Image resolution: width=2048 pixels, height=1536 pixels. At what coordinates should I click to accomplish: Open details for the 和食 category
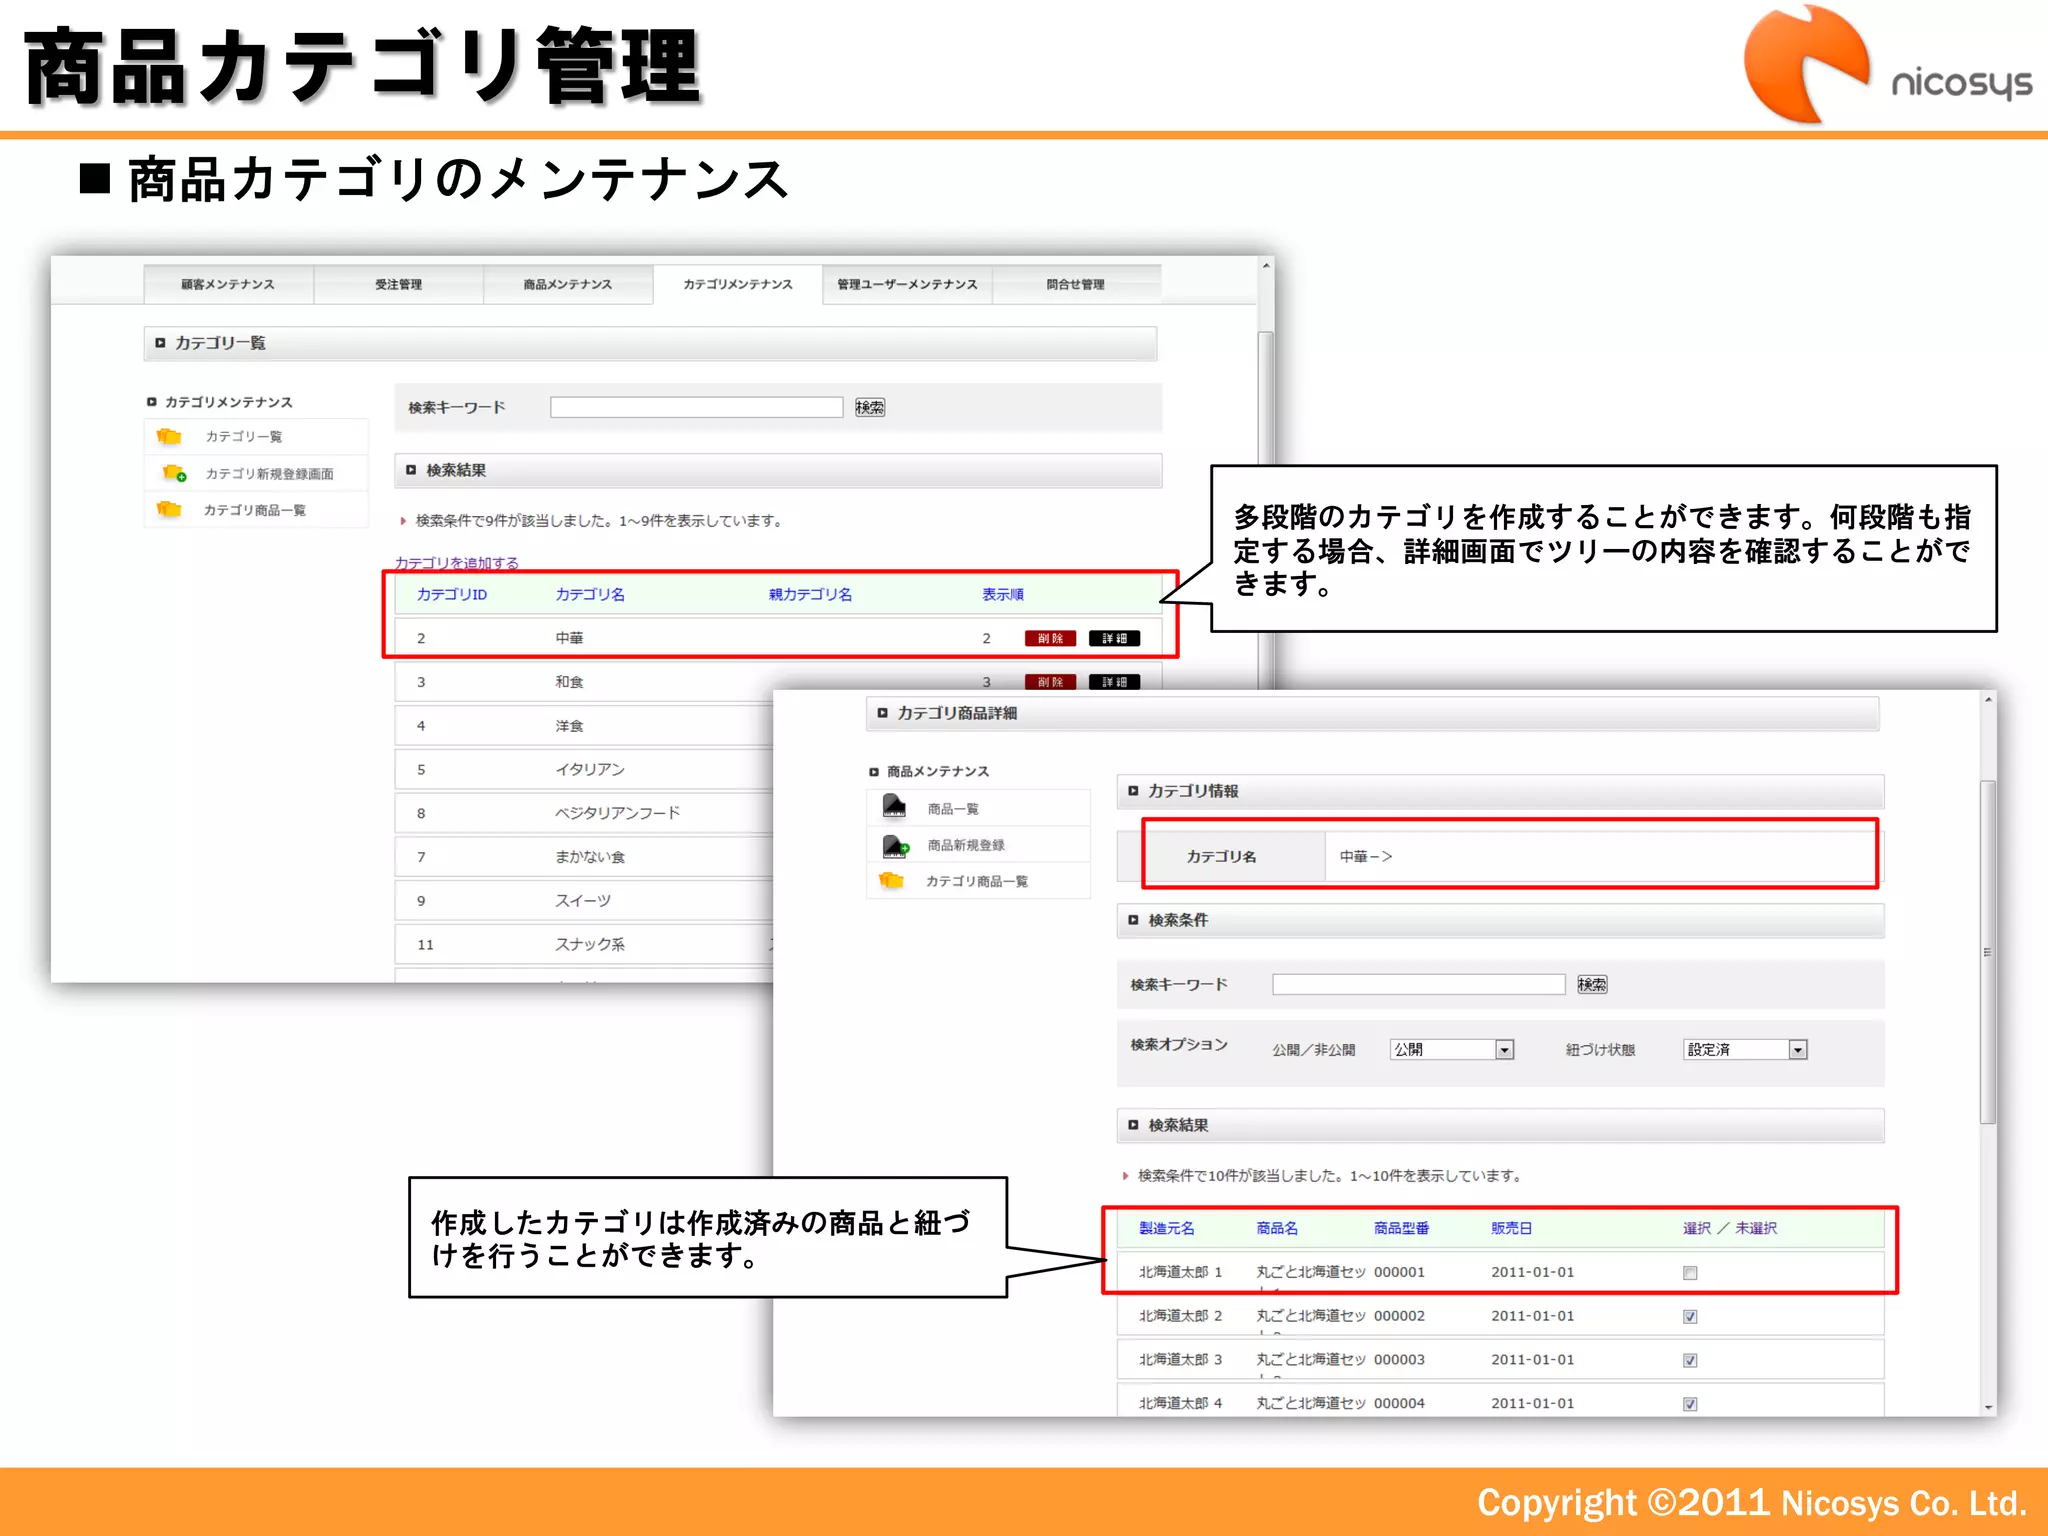click(x=1114, y=681)
